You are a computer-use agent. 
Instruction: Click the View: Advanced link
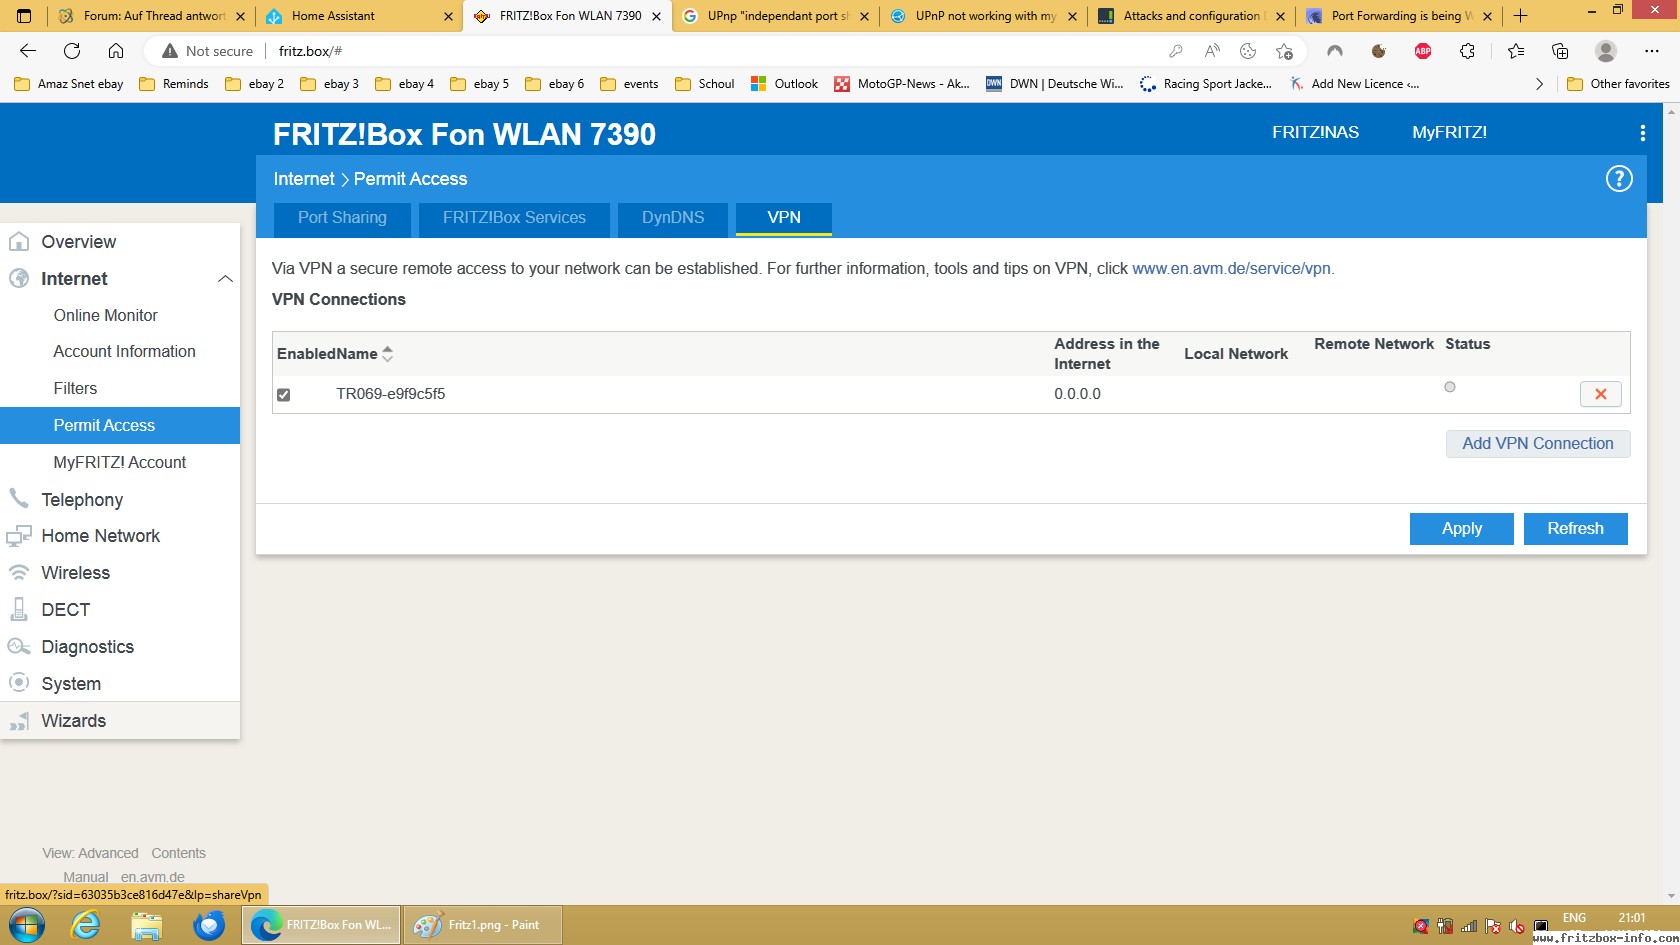point(90,853)
